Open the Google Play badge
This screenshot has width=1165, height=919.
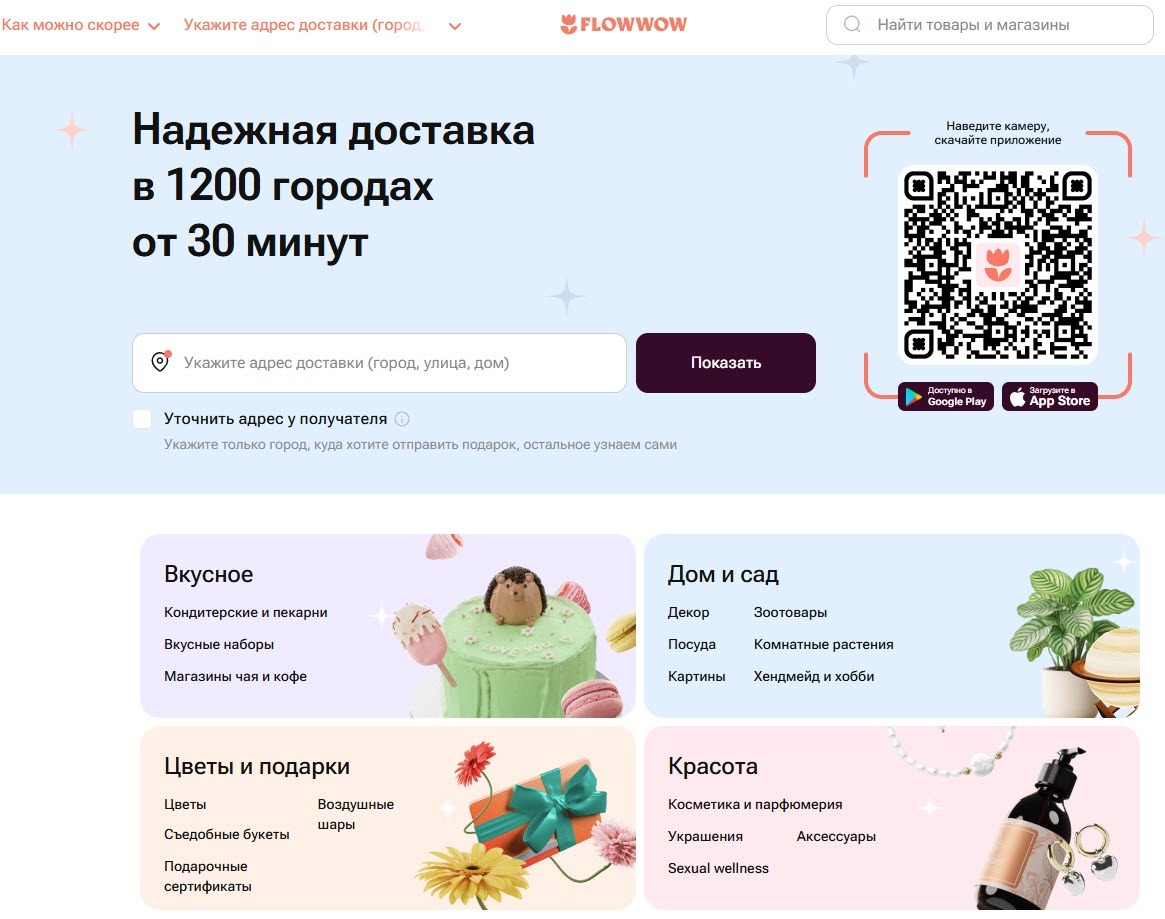pos(945,396)
